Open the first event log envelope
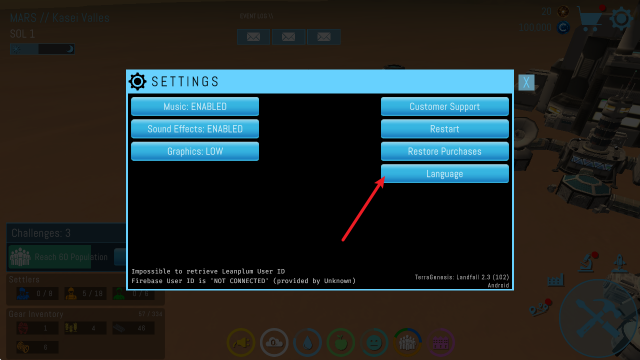Image resolution: width=640 pixels, height=360 pixels. click(x=253, y=37)
